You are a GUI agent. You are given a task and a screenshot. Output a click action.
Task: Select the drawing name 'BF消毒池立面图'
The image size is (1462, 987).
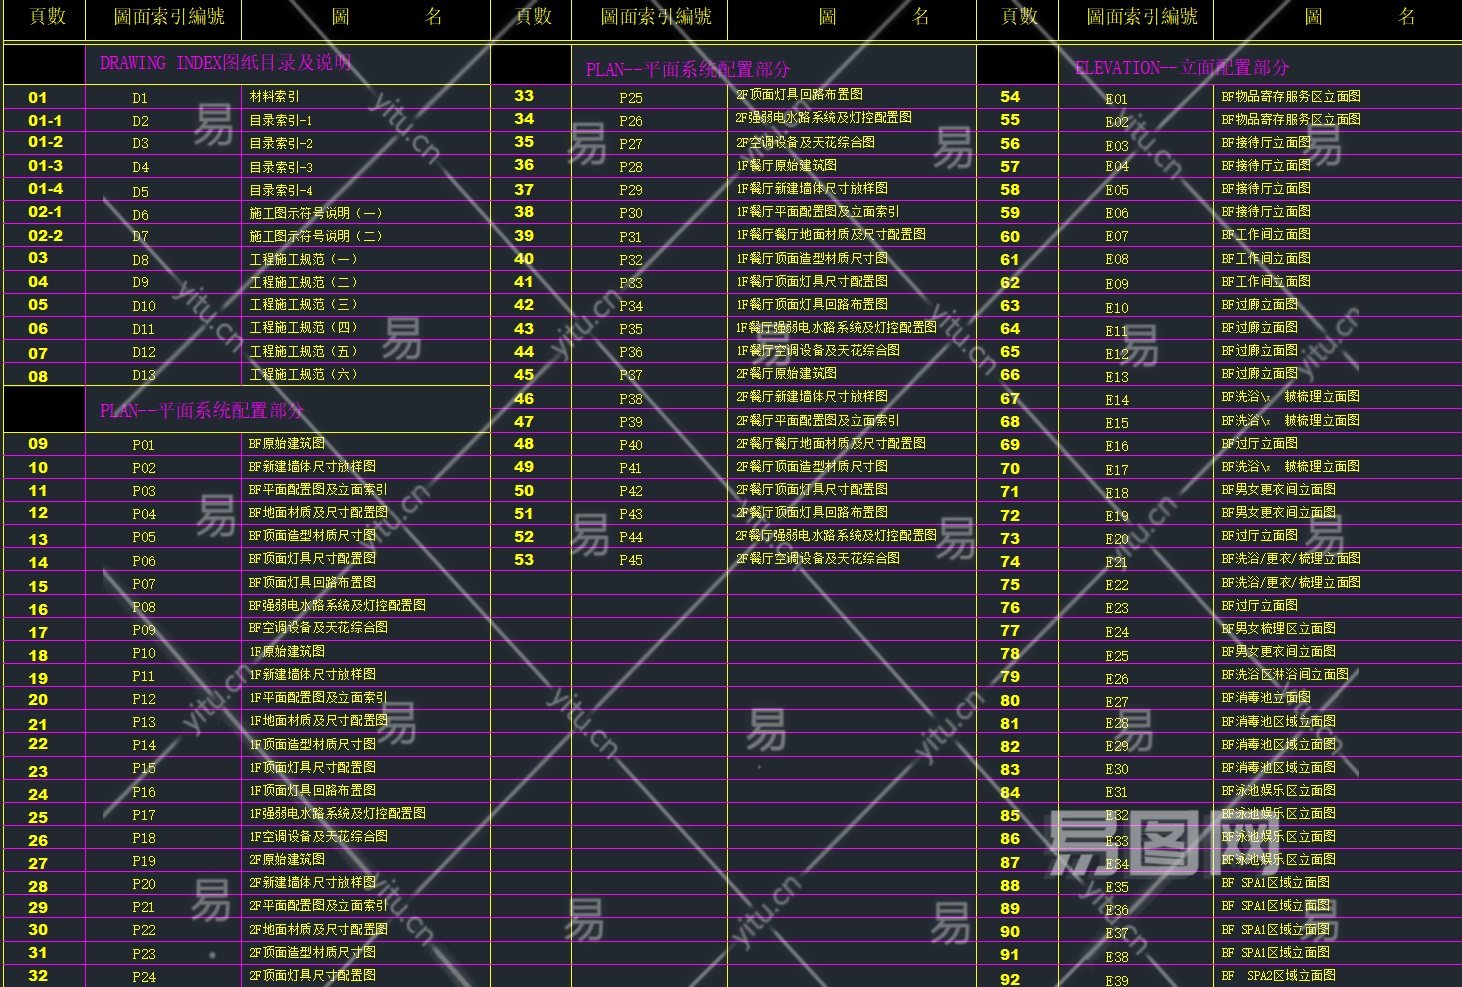pyautogui.click(x=1266, y=697)
